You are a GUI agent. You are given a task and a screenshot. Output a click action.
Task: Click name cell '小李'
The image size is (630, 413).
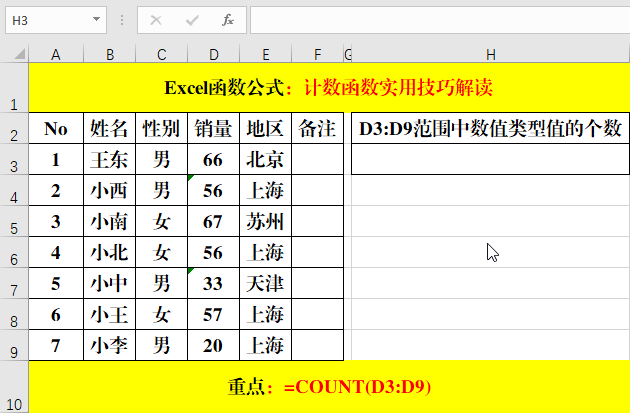110,346
